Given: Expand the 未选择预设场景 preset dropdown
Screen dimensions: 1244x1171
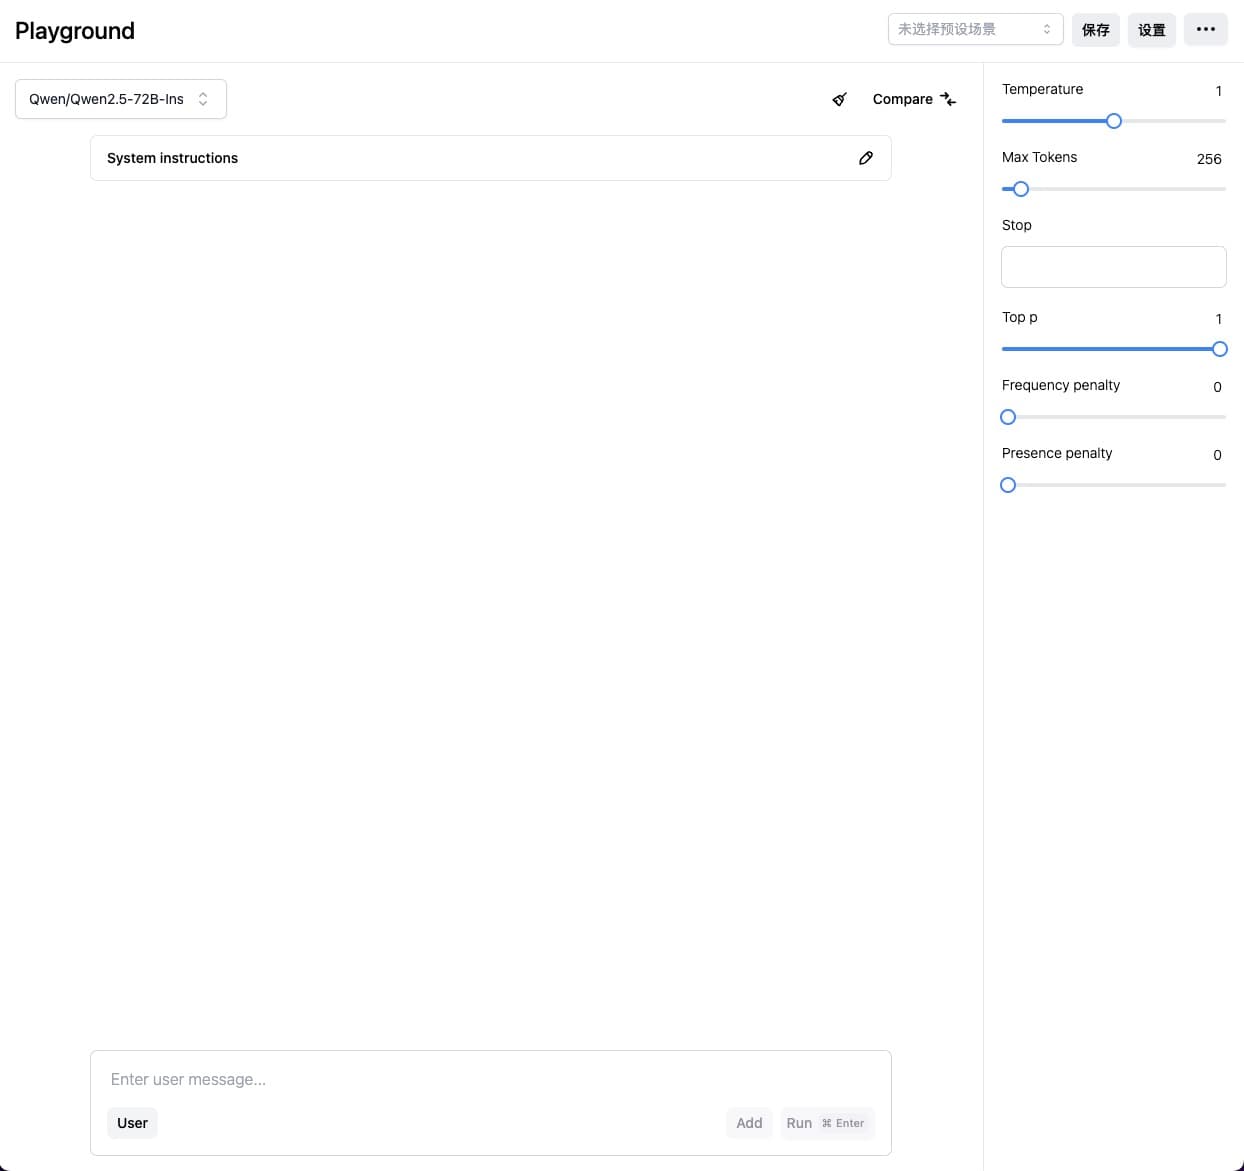Looking at the screenshot, I should coord(975,29).
